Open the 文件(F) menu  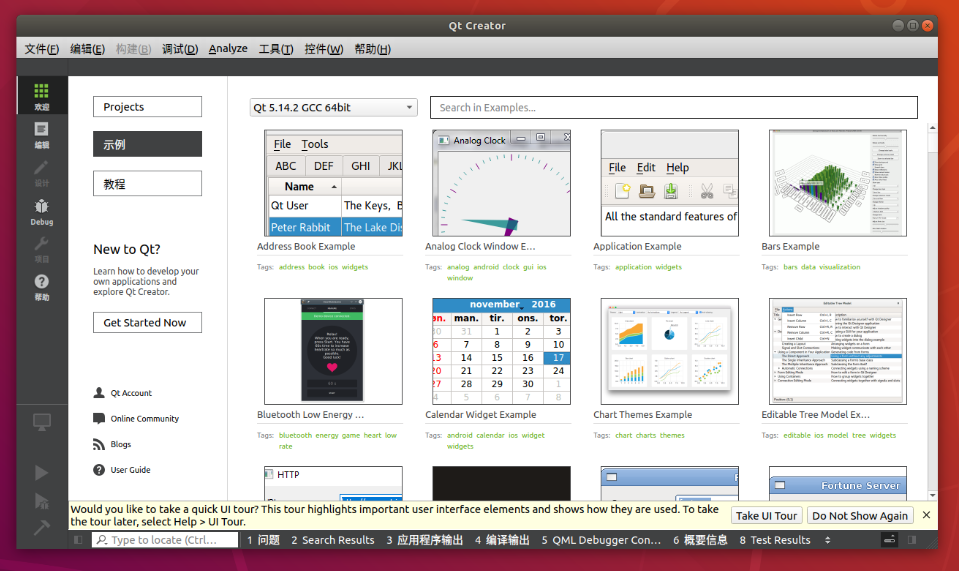click(41, 49)
